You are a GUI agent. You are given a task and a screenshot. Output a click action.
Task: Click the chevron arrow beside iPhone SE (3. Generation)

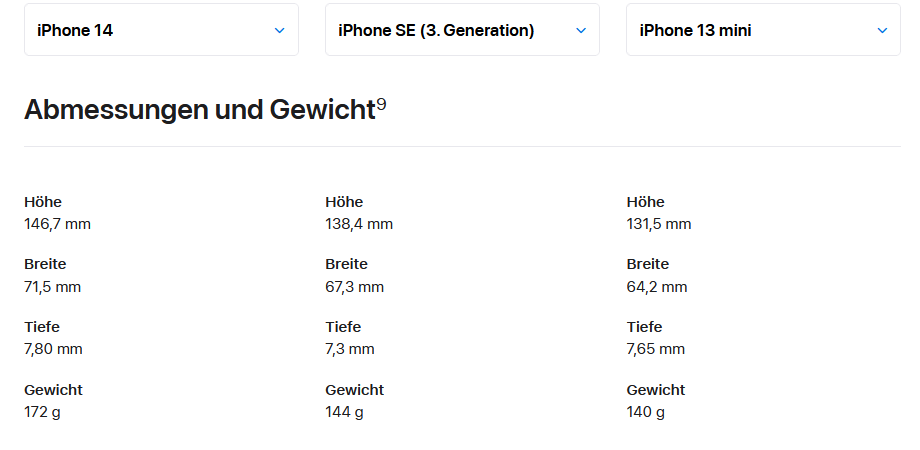(581, 30)
